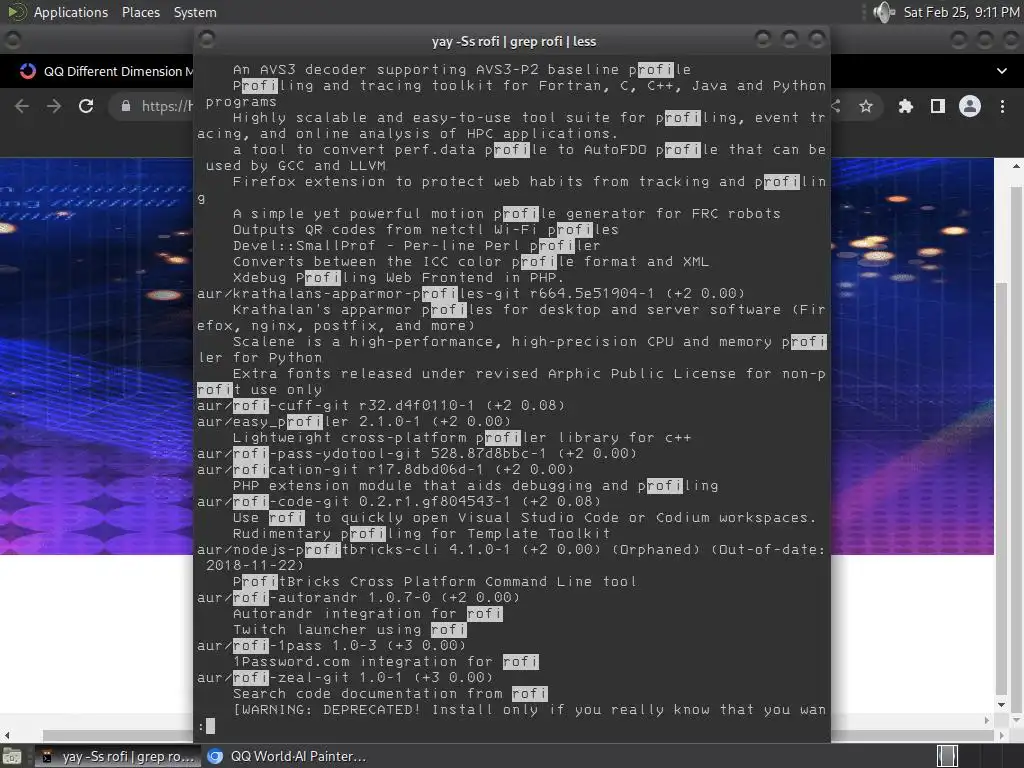This screenshot has width=1024, height=768.
Task: Go back in the browser window
Action: click(22, 106)
